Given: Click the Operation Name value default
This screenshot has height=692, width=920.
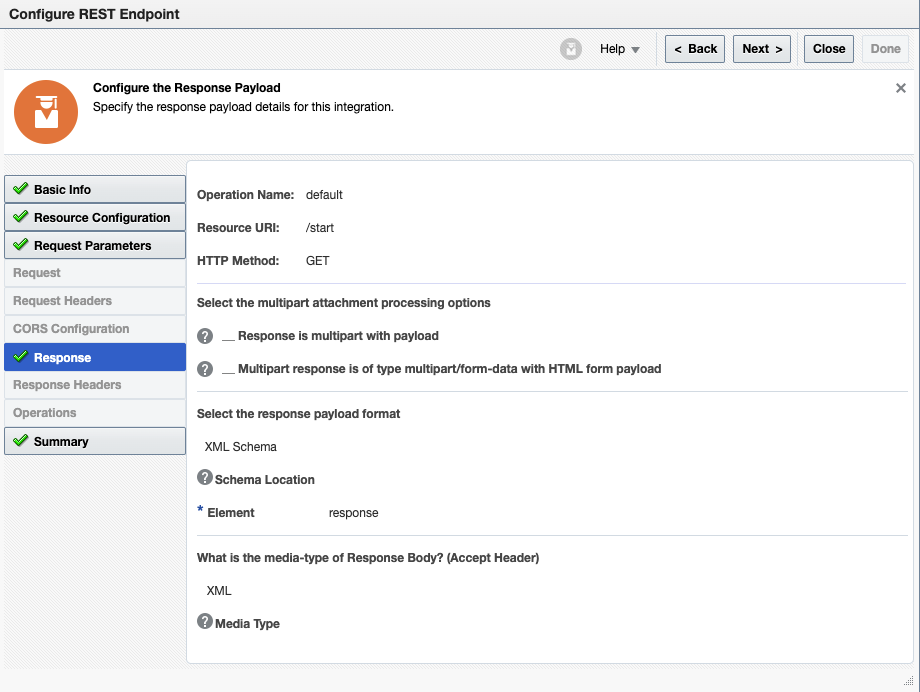Looking at the screenshot, I should pos(324,195).
